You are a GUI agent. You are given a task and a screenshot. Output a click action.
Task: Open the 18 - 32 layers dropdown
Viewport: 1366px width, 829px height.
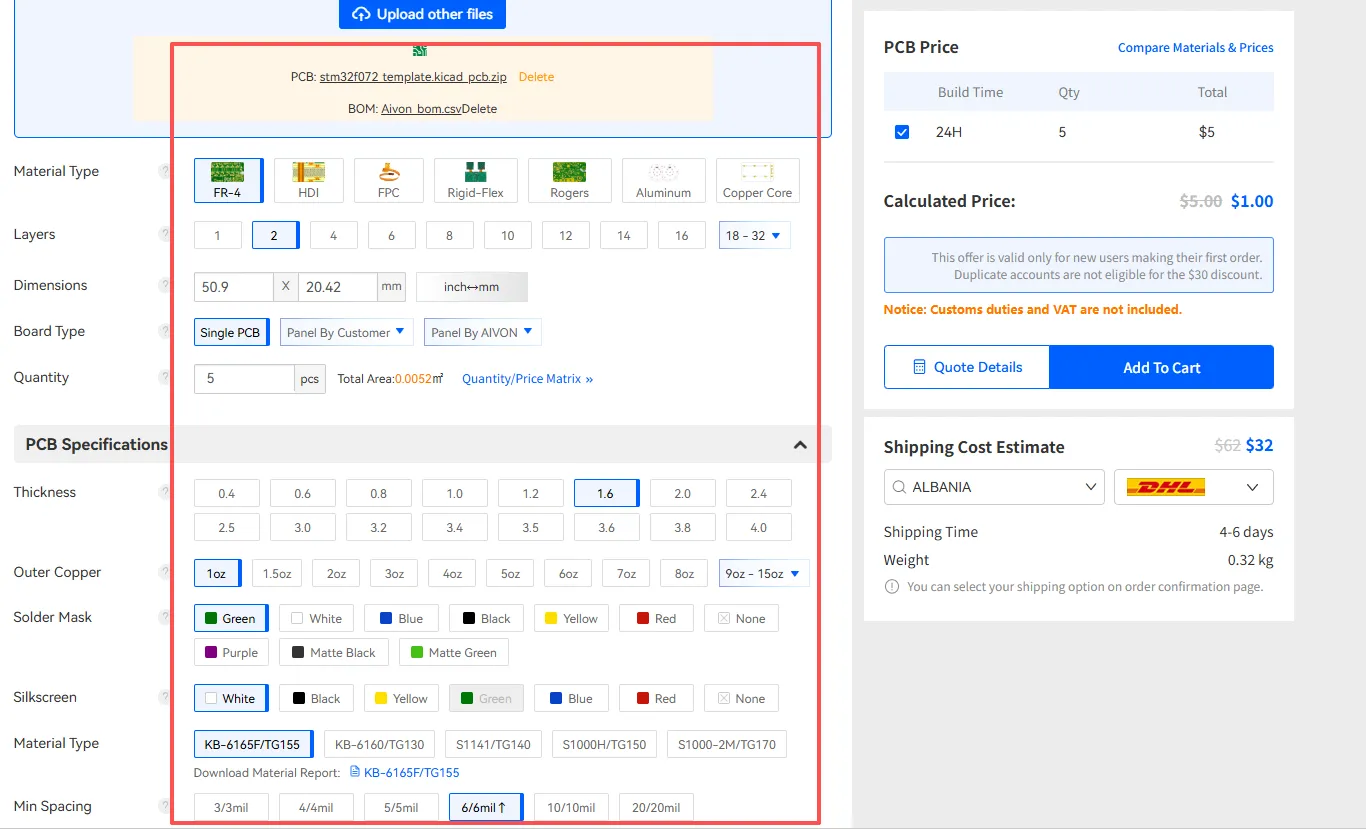[755, 236]
